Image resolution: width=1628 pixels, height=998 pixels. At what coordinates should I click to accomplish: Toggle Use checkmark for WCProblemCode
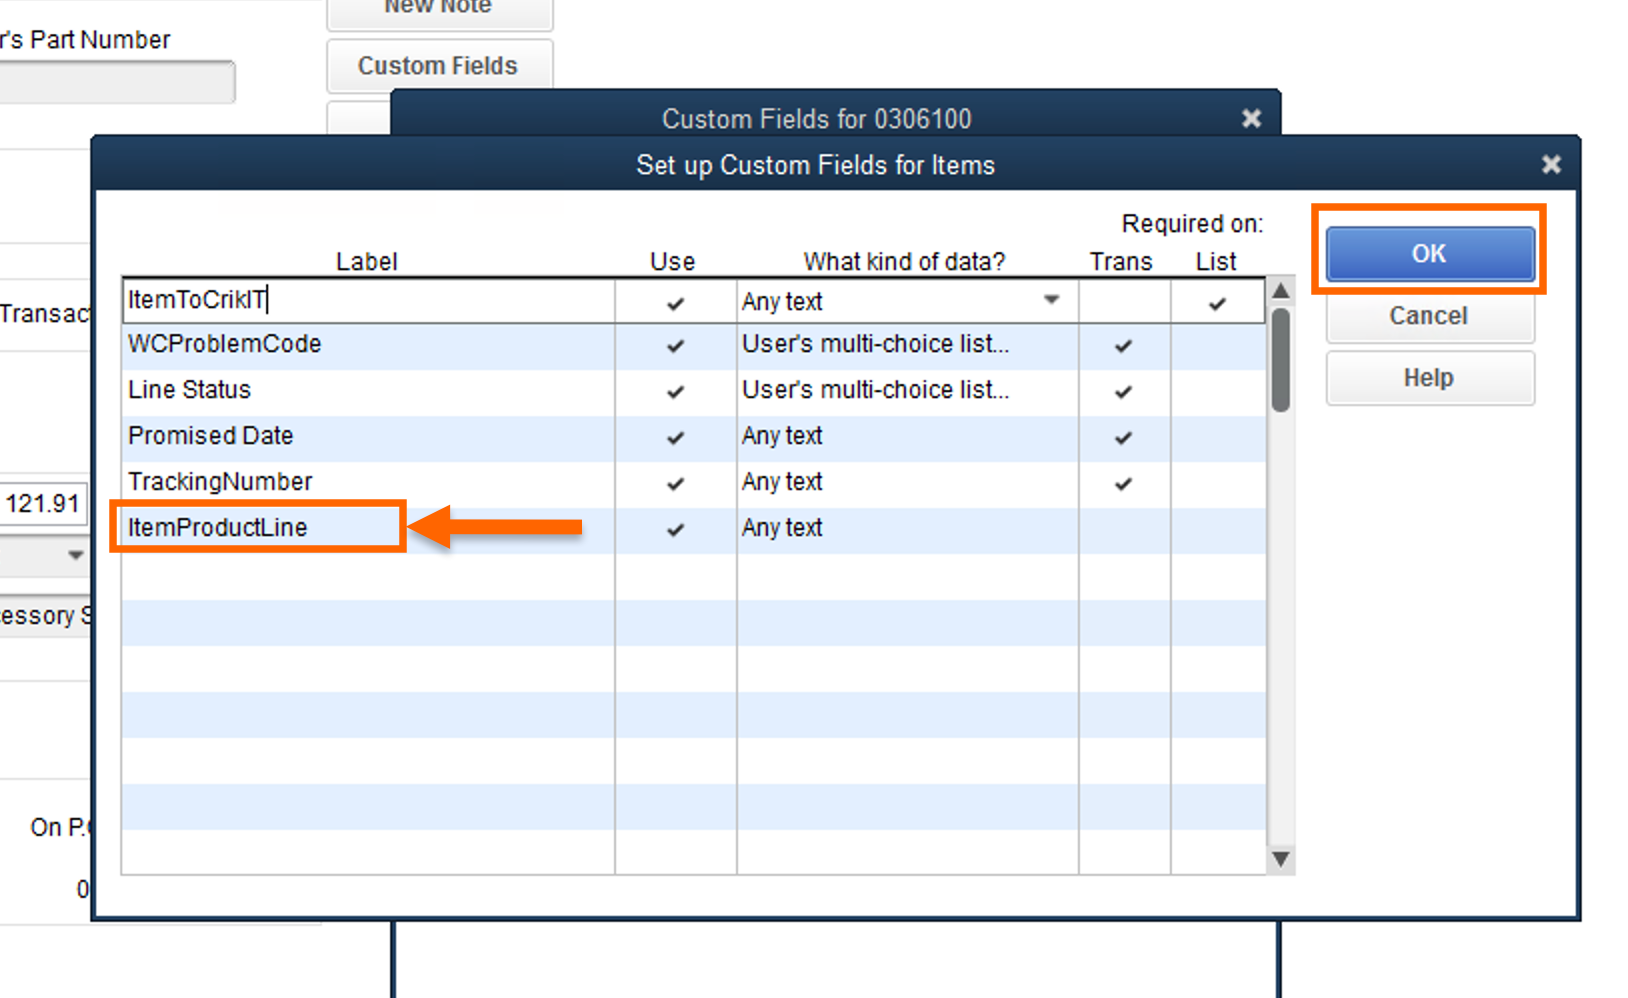click(x=675, y=345)
